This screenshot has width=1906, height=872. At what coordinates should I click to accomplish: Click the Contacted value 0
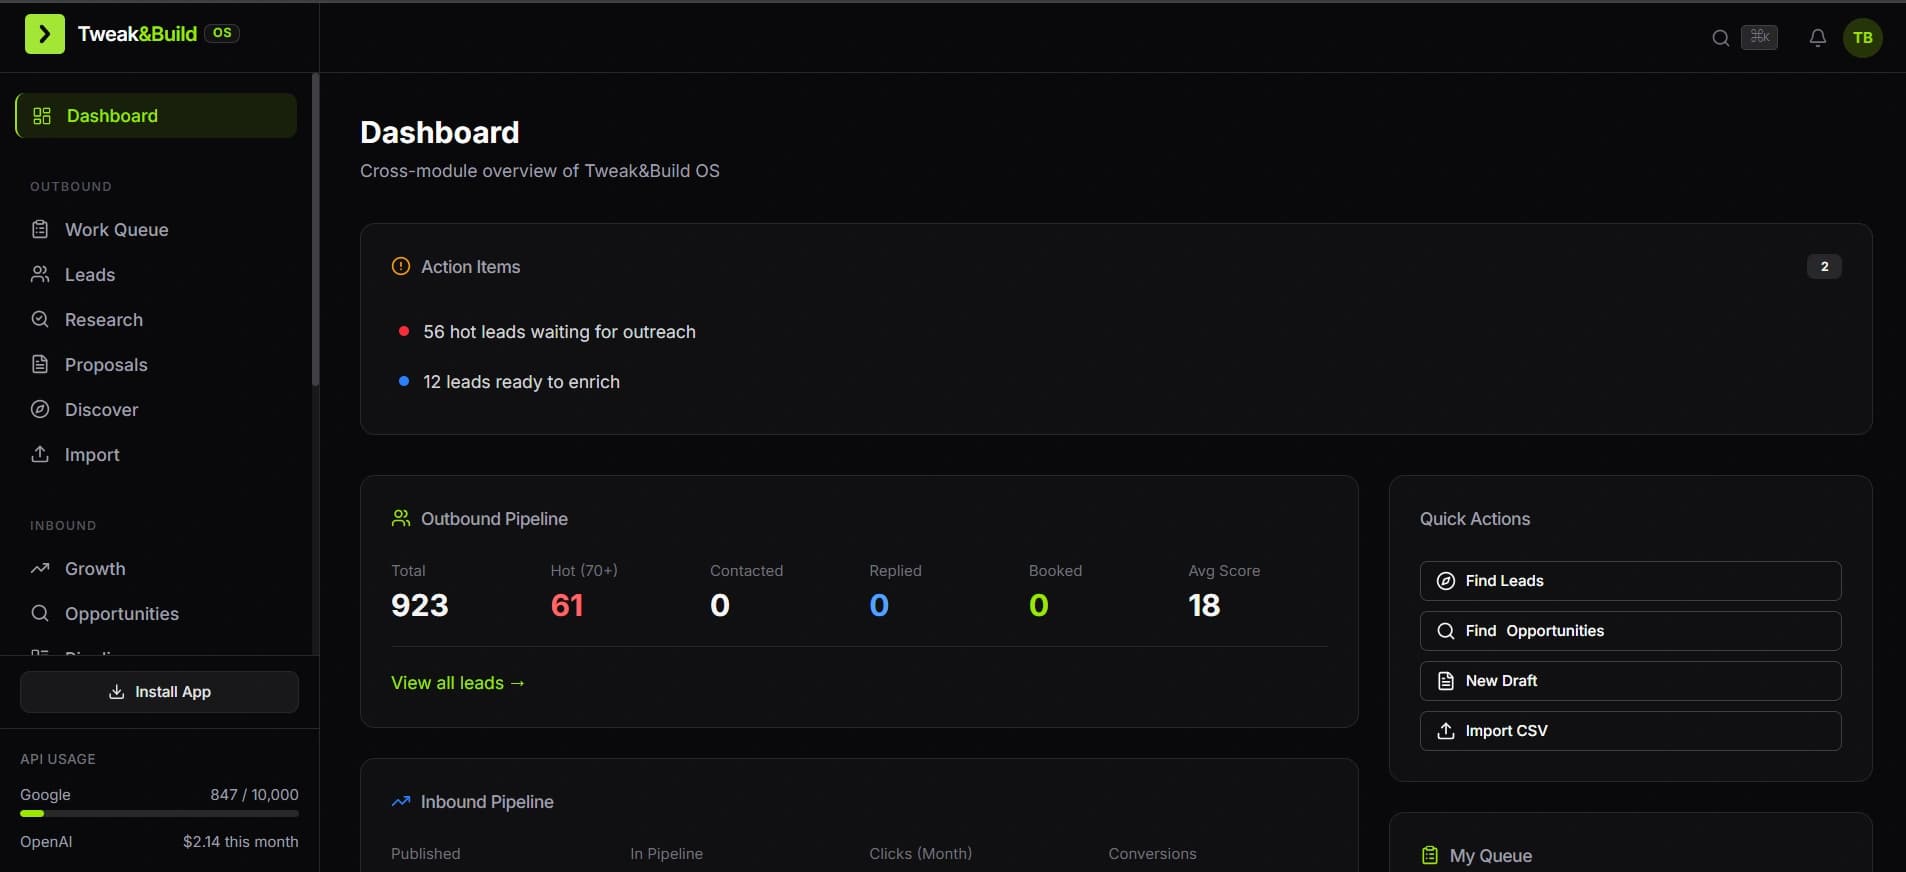coord(720,605)
